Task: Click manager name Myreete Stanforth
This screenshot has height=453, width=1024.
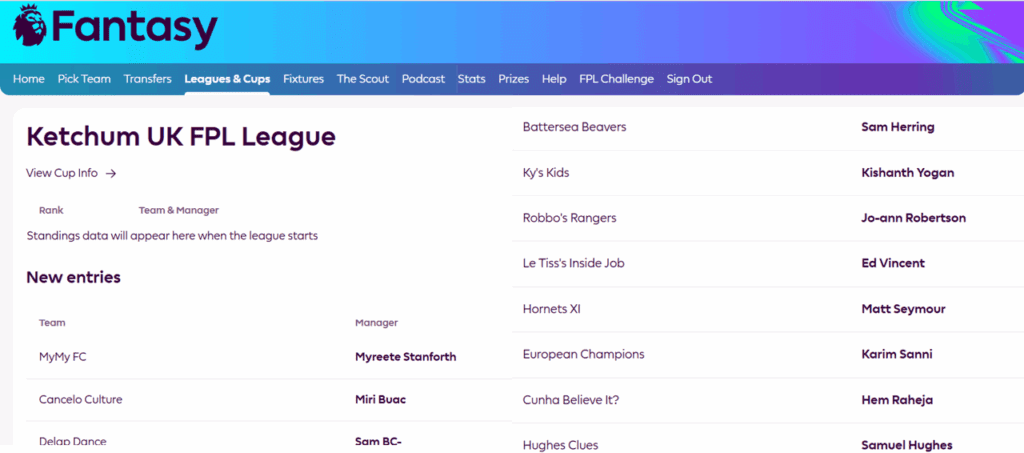Action: [x=406, y=357]
